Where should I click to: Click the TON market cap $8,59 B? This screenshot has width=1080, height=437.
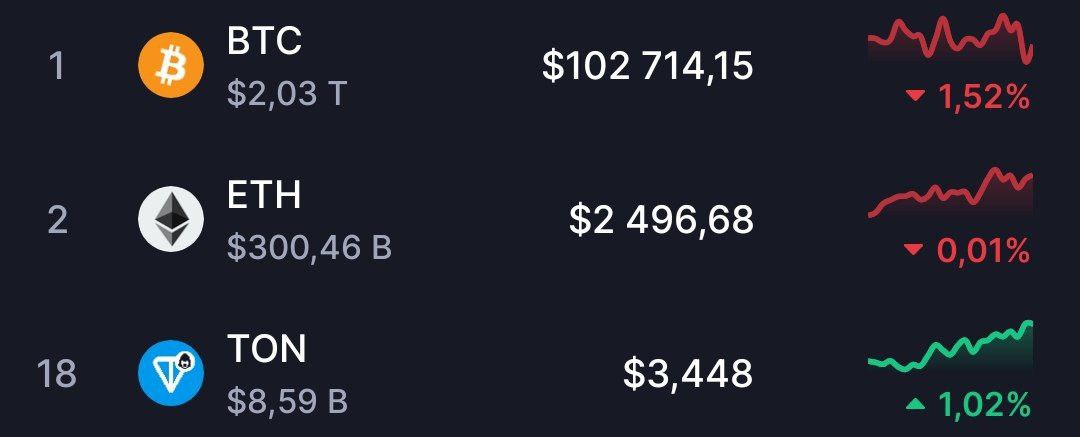pos(287,402)
